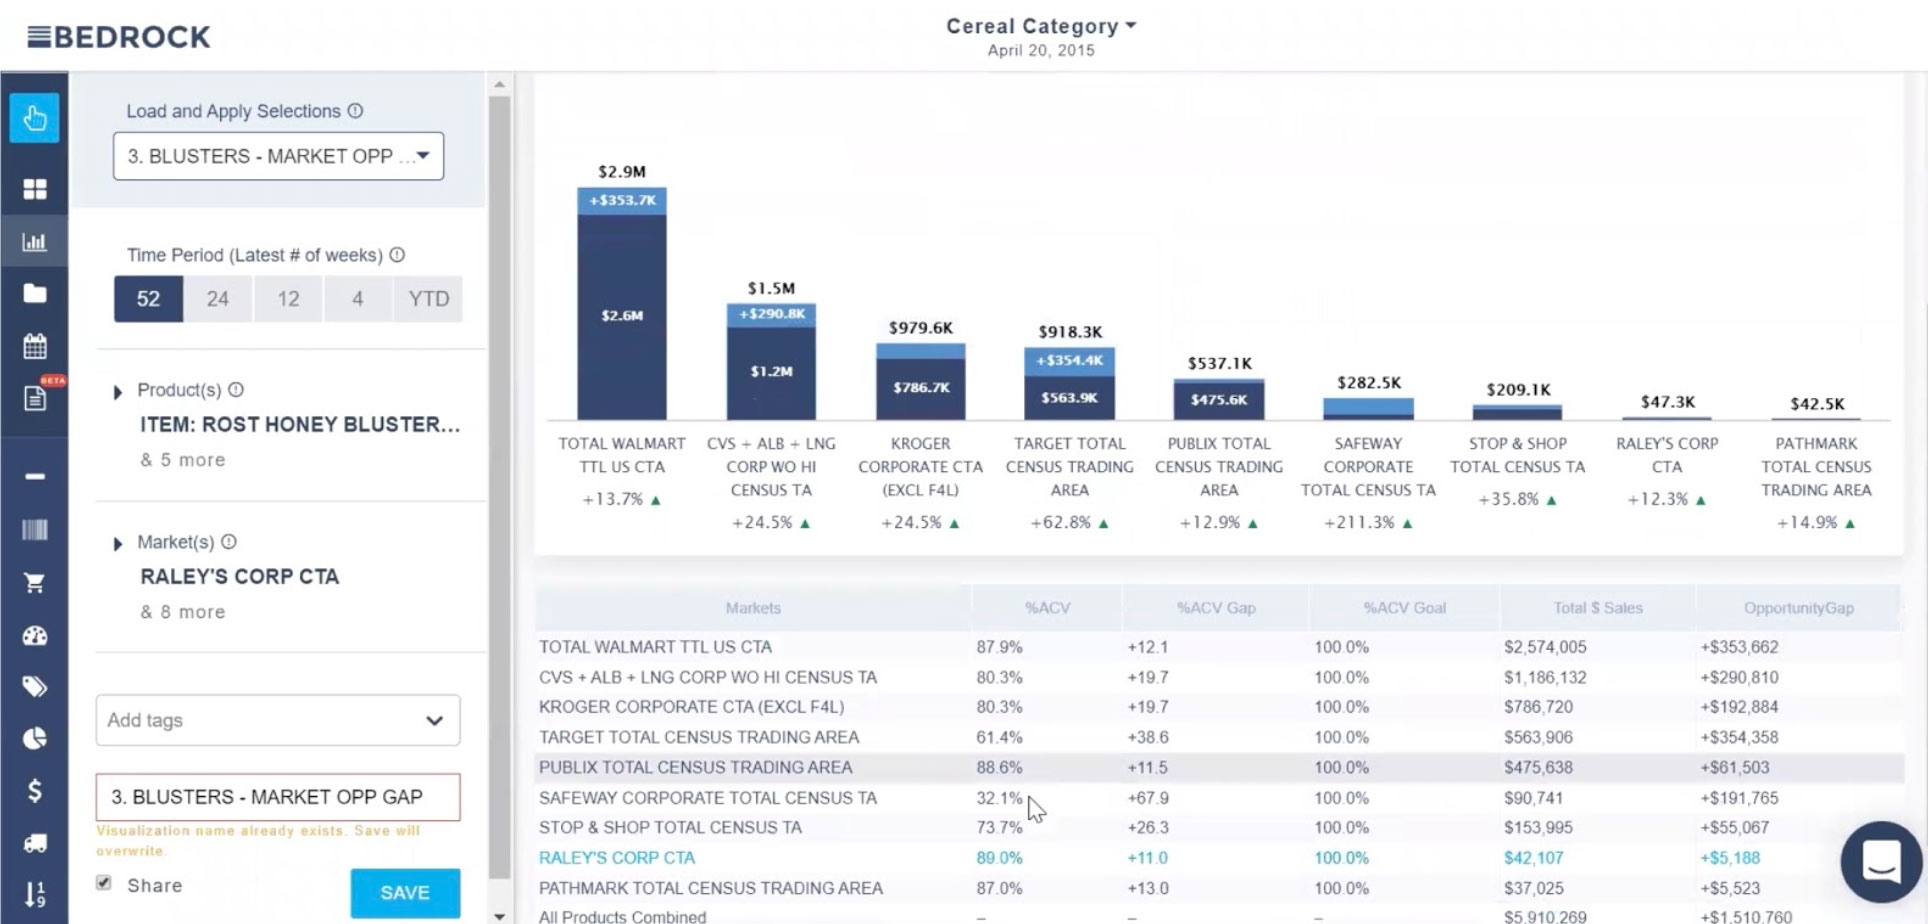
Task: Open the dashboard grid sidebar icon
Action: click(x=34, y=189)
